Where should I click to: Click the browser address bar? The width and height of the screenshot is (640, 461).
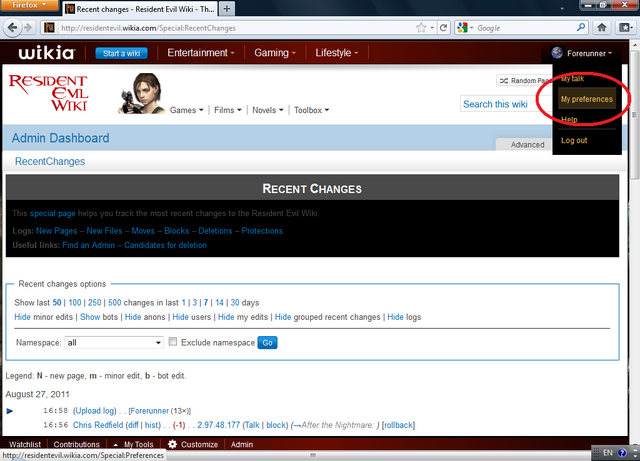click(237, 28)
